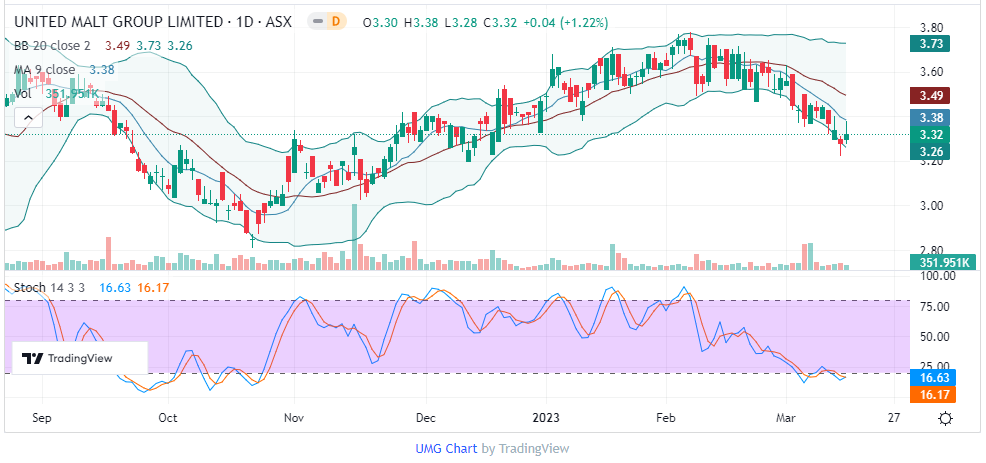The image size is (986, 463).
Task: Select the Vol indicator legend
Action: point(24,93)
